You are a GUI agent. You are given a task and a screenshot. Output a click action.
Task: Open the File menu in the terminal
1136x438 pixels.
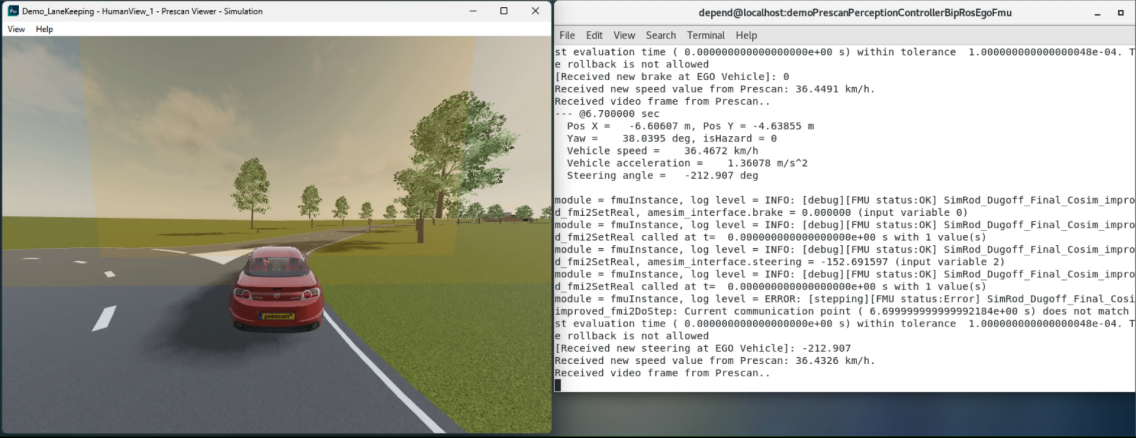point(567,35)
